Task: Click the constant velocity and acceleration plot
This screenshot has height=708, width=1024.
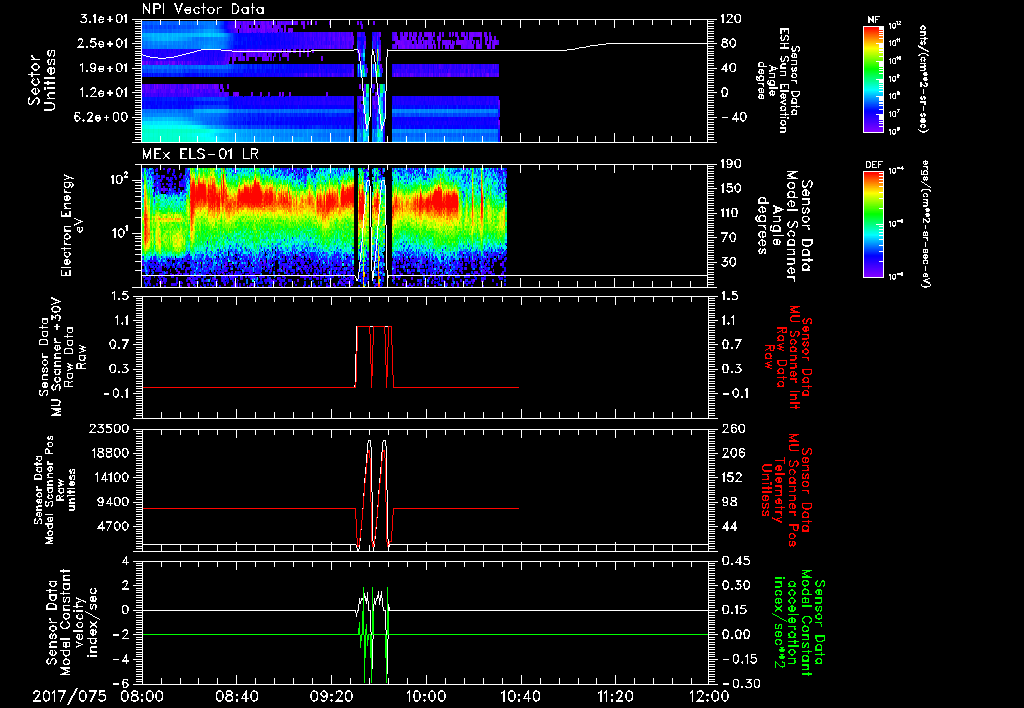Action: click(425, 622)
